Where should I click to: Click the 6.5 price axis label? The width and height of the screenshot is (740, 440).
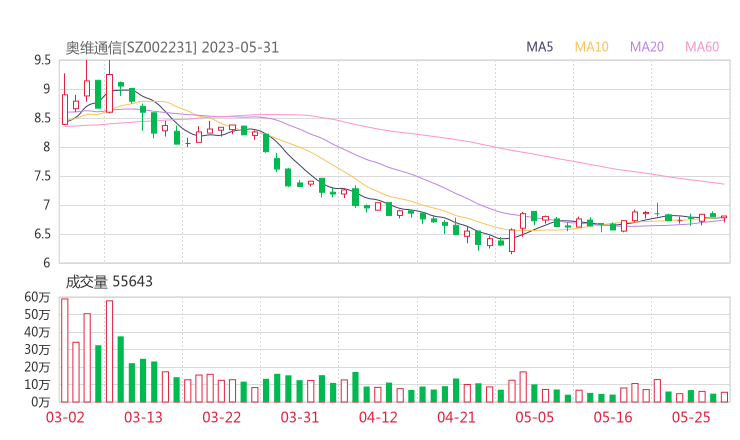click(42, 234)
